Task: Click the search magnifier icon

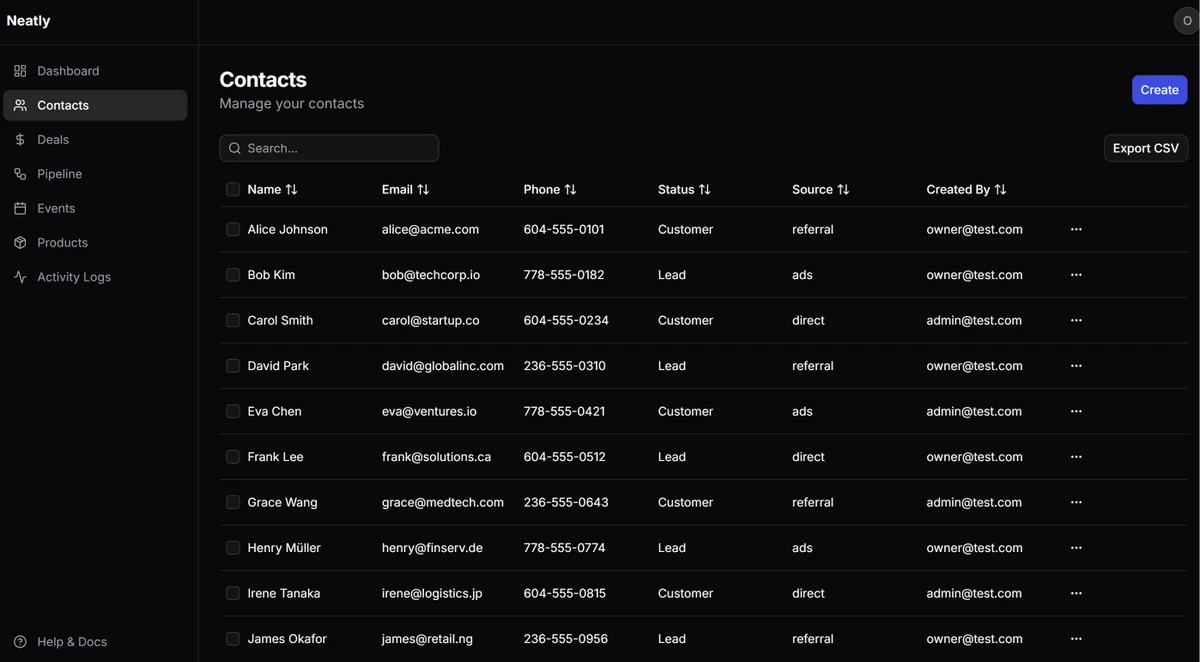Action: tap(235, 148)
